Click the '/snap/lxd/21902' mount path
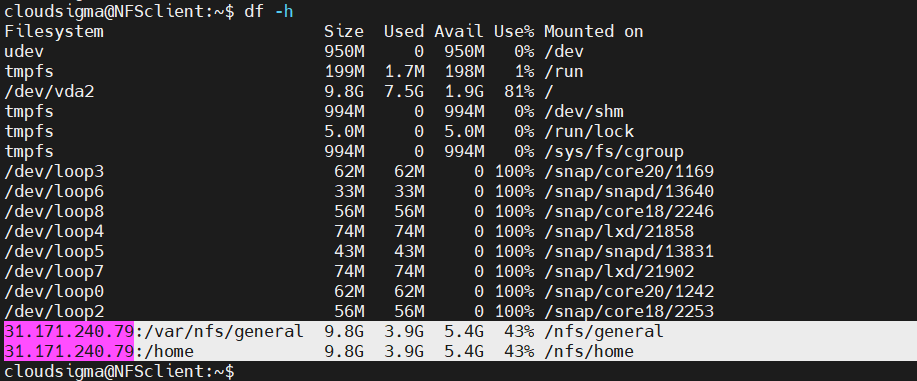 coord(619,271)
